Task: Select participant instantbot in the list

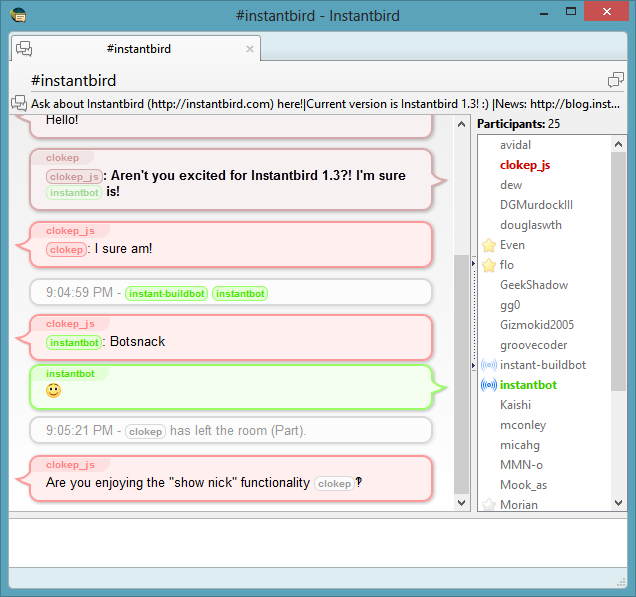Action: pos(545,385)
